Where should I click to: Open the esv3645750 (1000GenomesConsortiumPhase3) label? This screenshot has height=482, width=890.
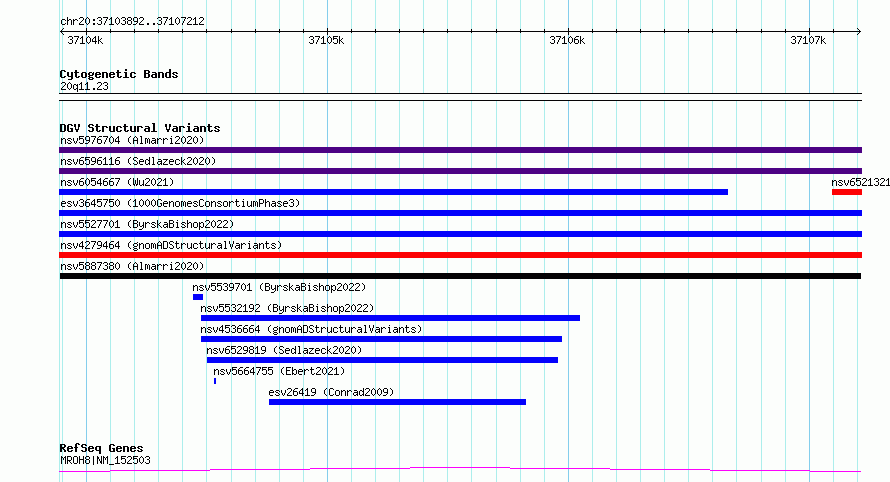click(x=180, y=203)
